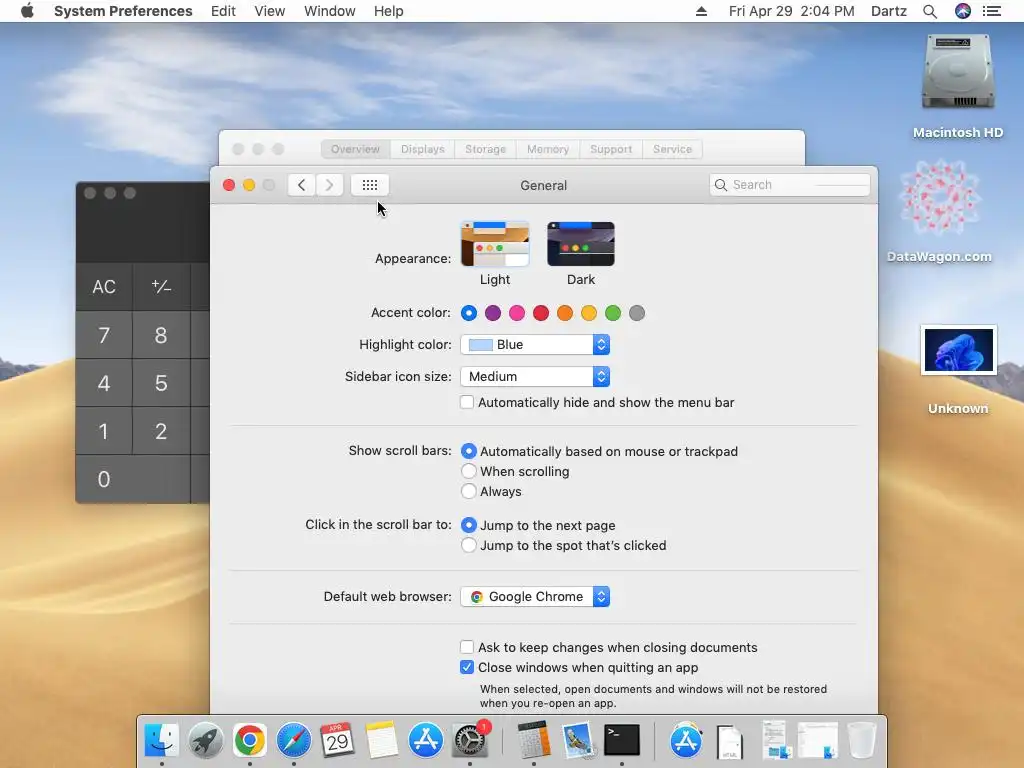Open Highlight color dropdown
The width and height of the screenshot is (1024, 768).
535,344
